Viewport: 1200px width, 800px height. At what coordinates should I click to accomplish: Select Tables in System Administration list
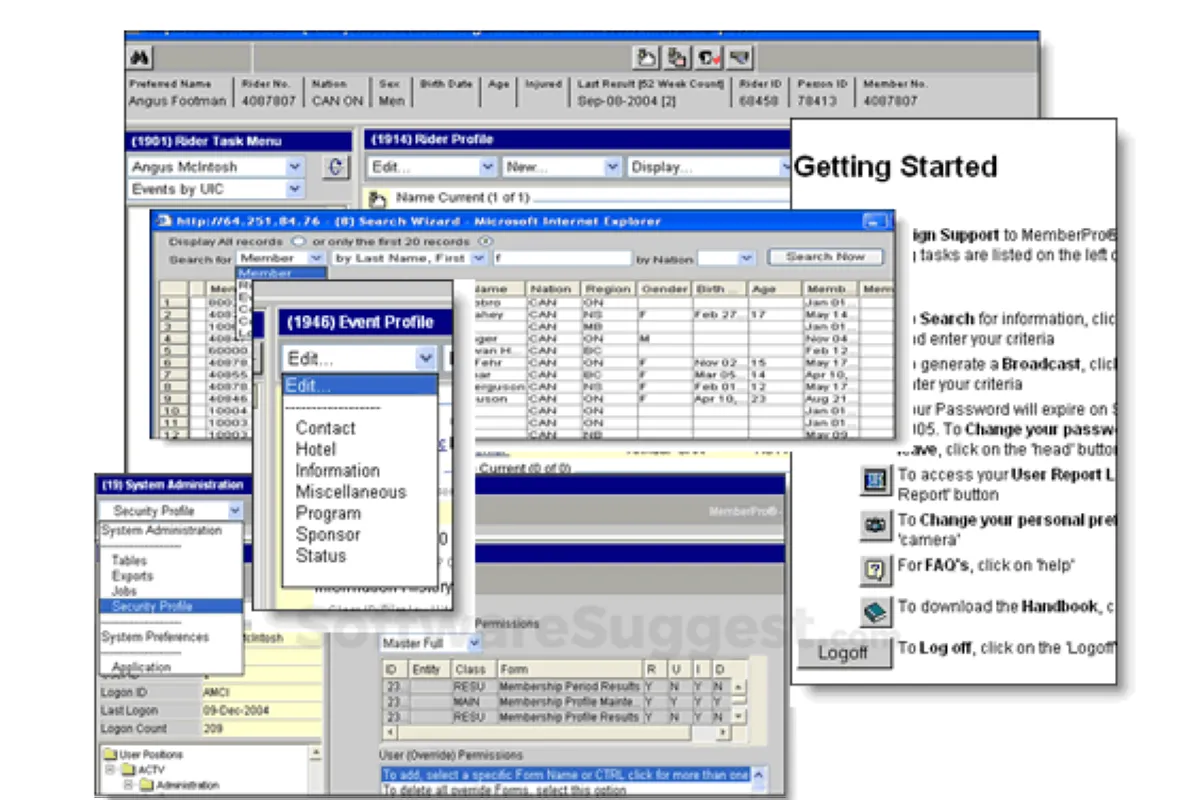129,561
